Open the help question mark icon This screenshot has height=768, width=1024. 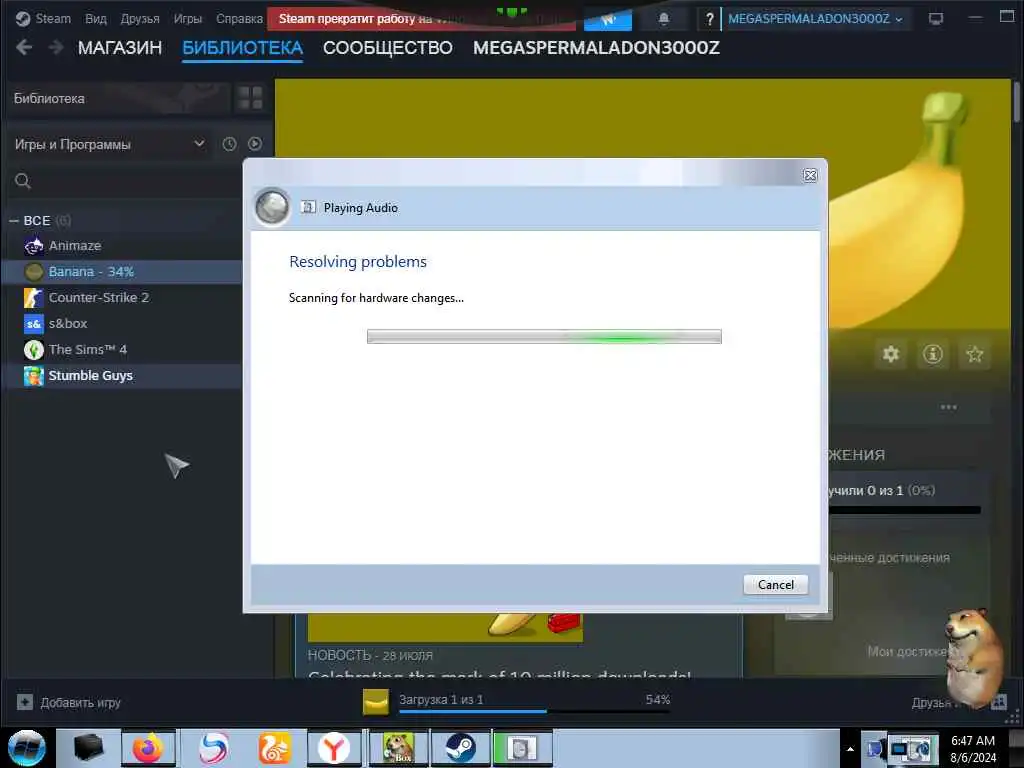tap(709, 19)
